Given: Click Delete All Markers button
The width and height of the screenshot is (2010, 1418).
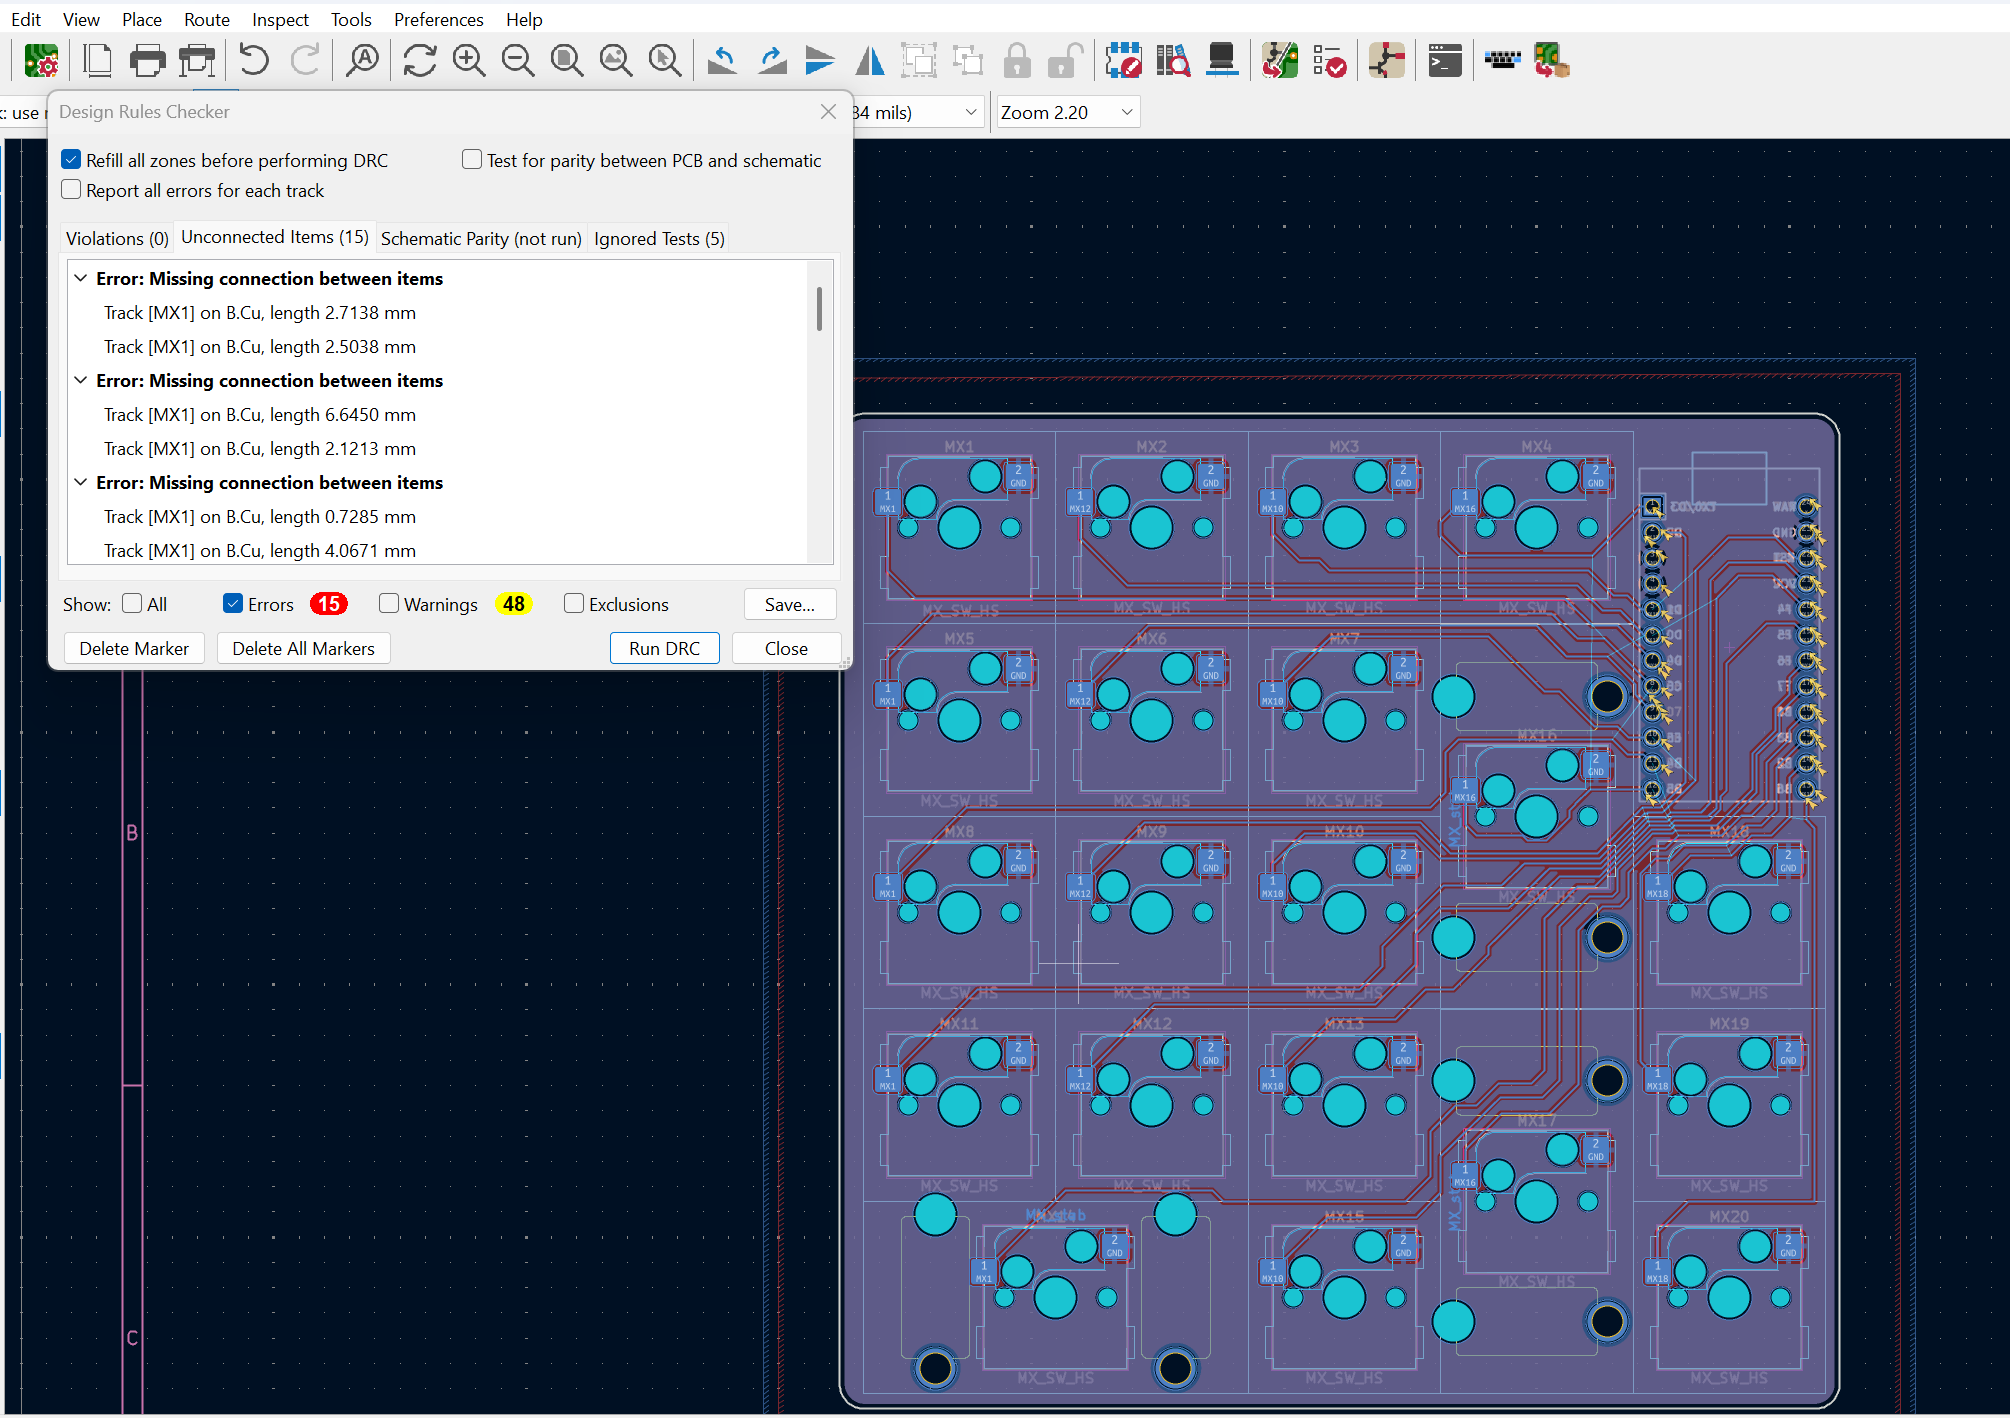Looking at the screenshot, I should 303,648.
